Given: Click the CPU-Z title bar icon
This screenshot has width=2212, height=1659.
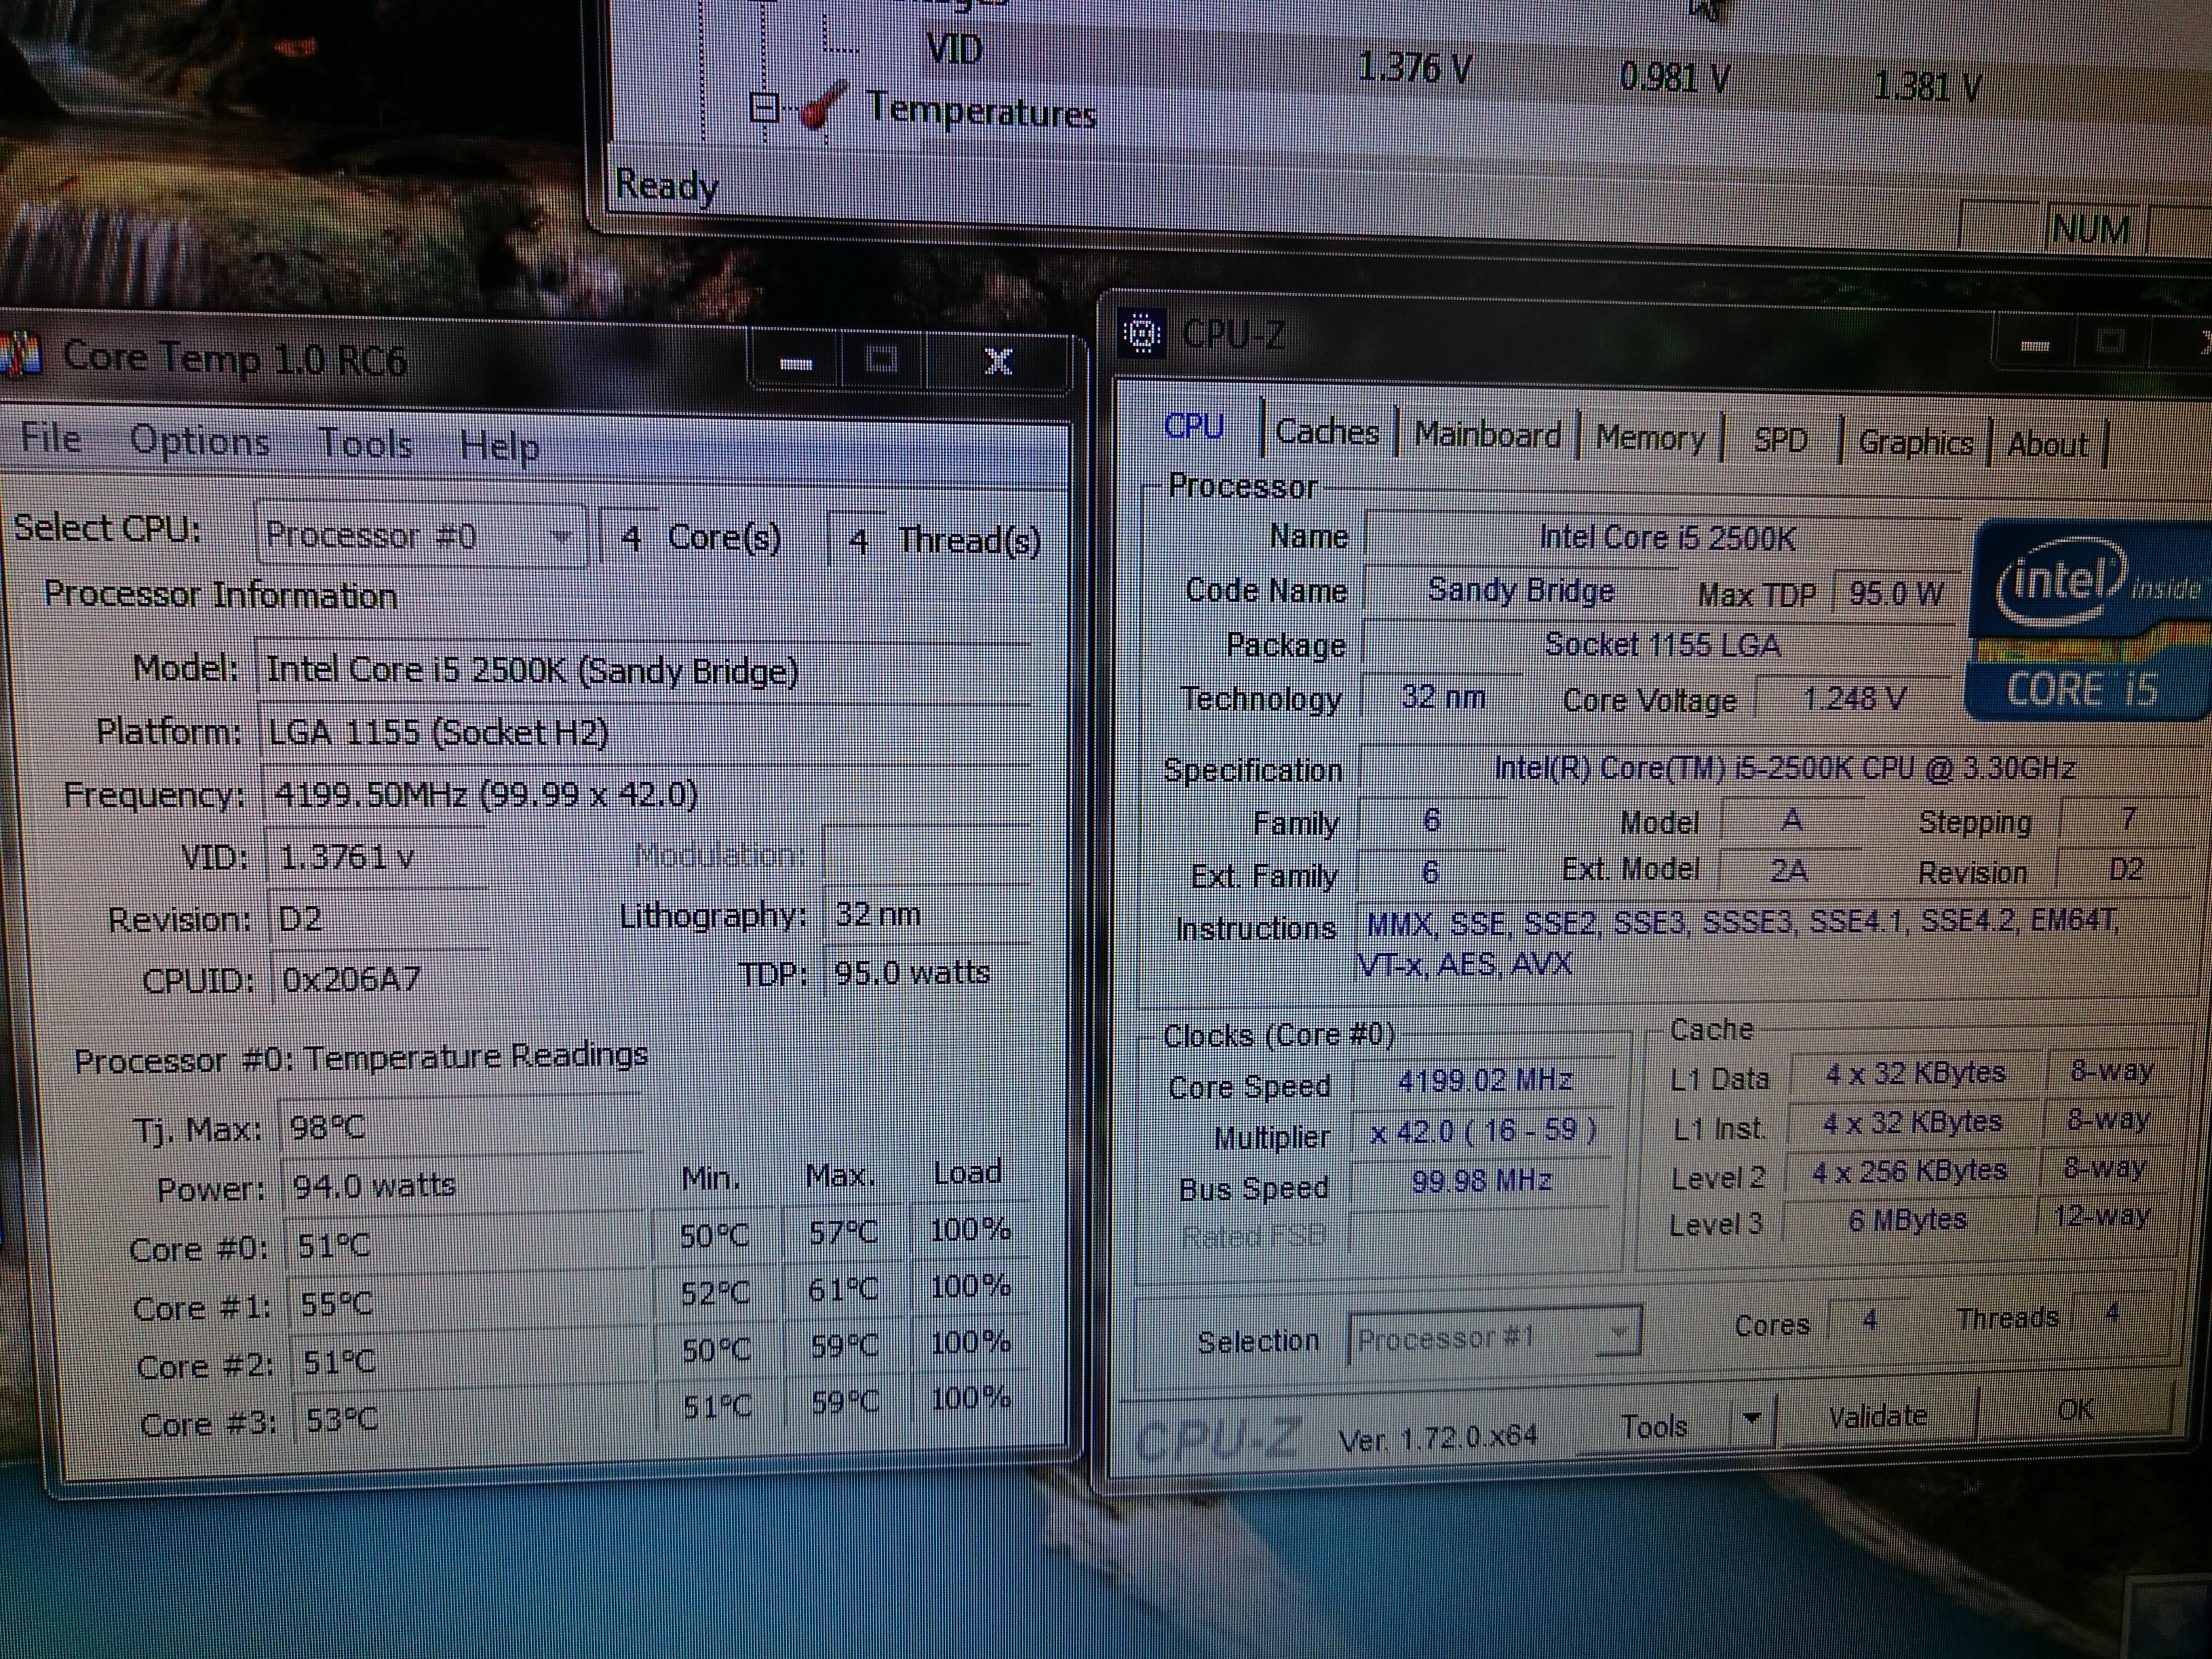Looking at the screenshot, I should tap(1142, 334).
